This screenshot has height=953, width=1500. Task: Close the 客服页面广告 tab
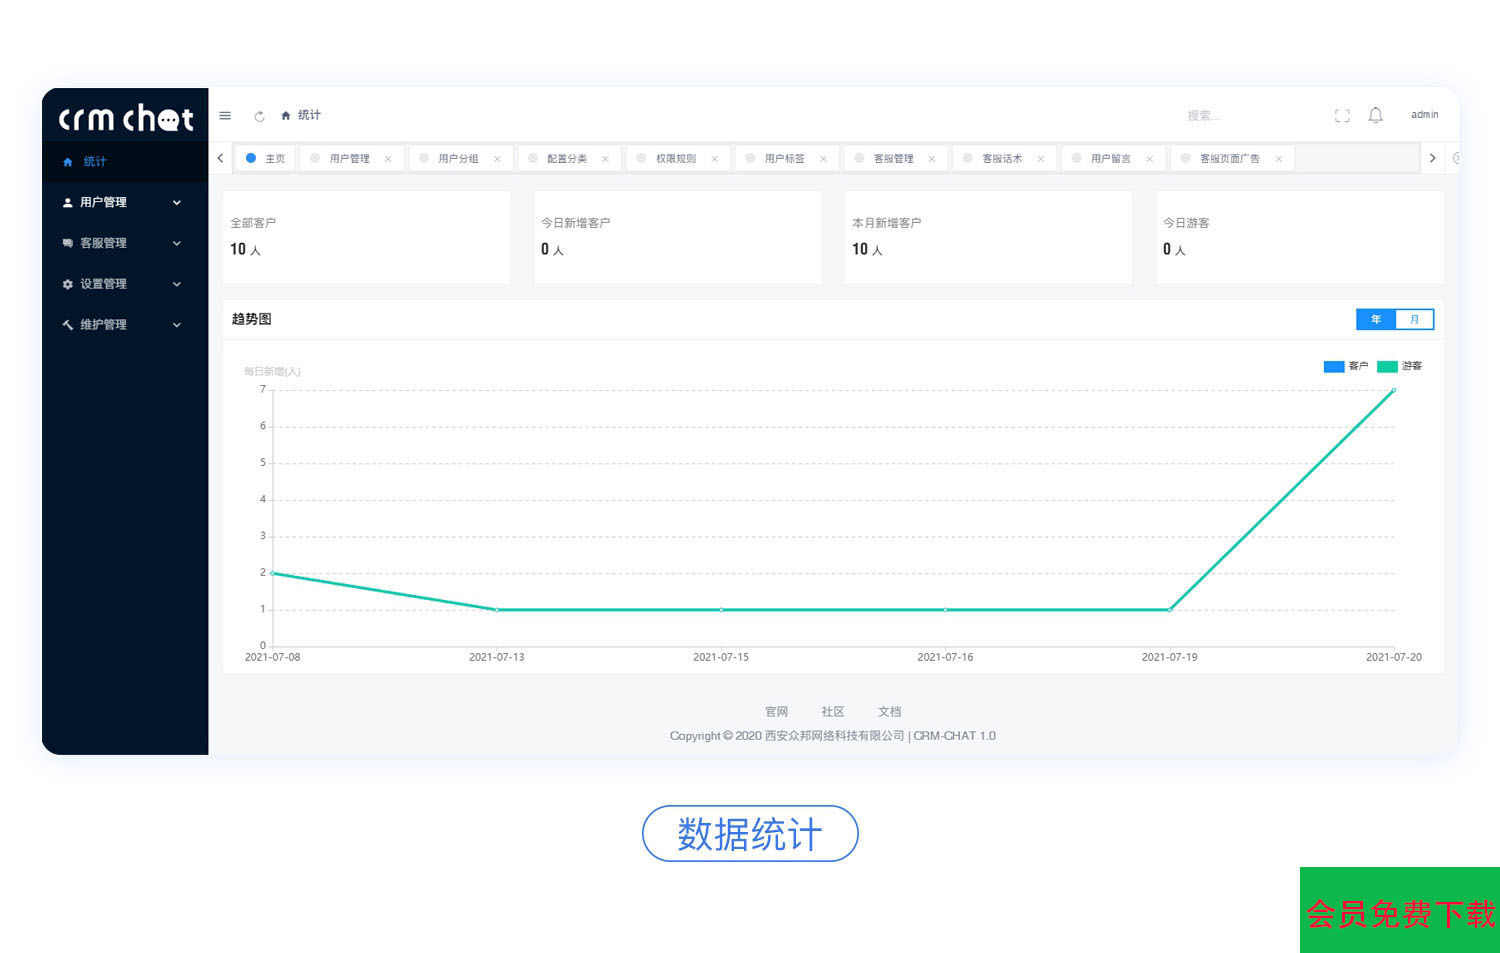pos(1278,159)
